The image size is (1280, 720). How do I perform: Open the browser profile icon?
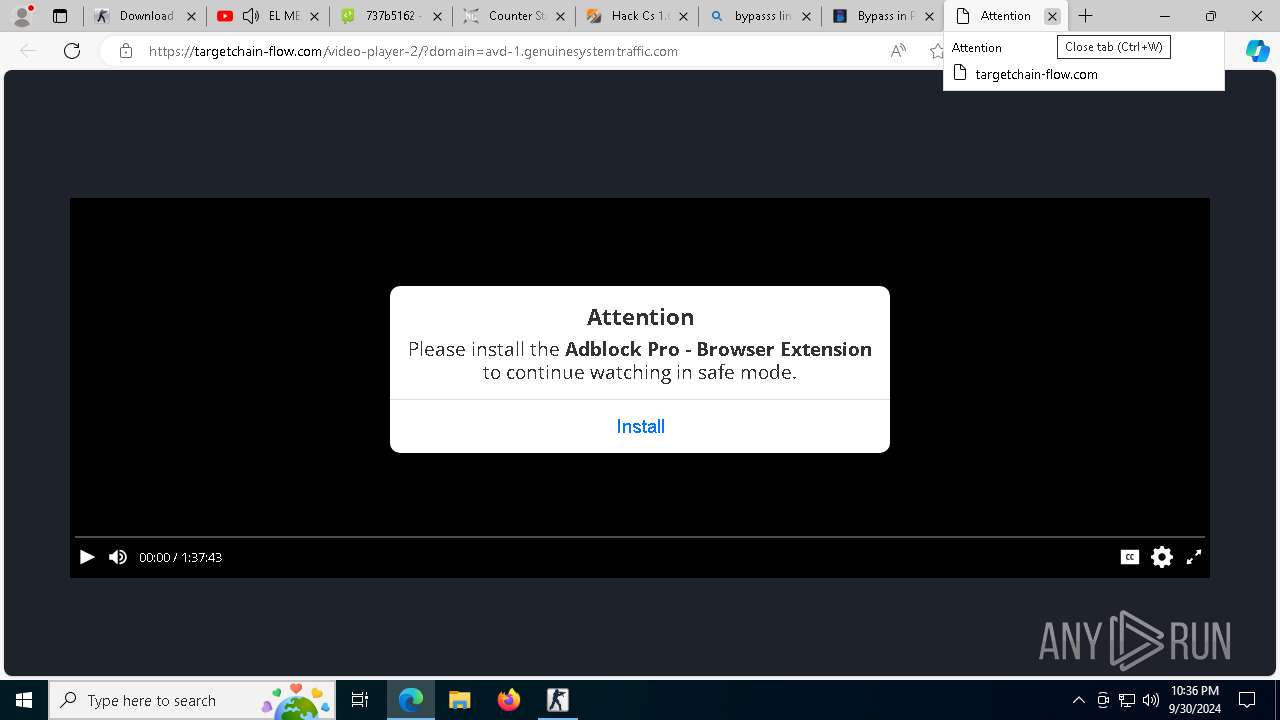(21, 16)
